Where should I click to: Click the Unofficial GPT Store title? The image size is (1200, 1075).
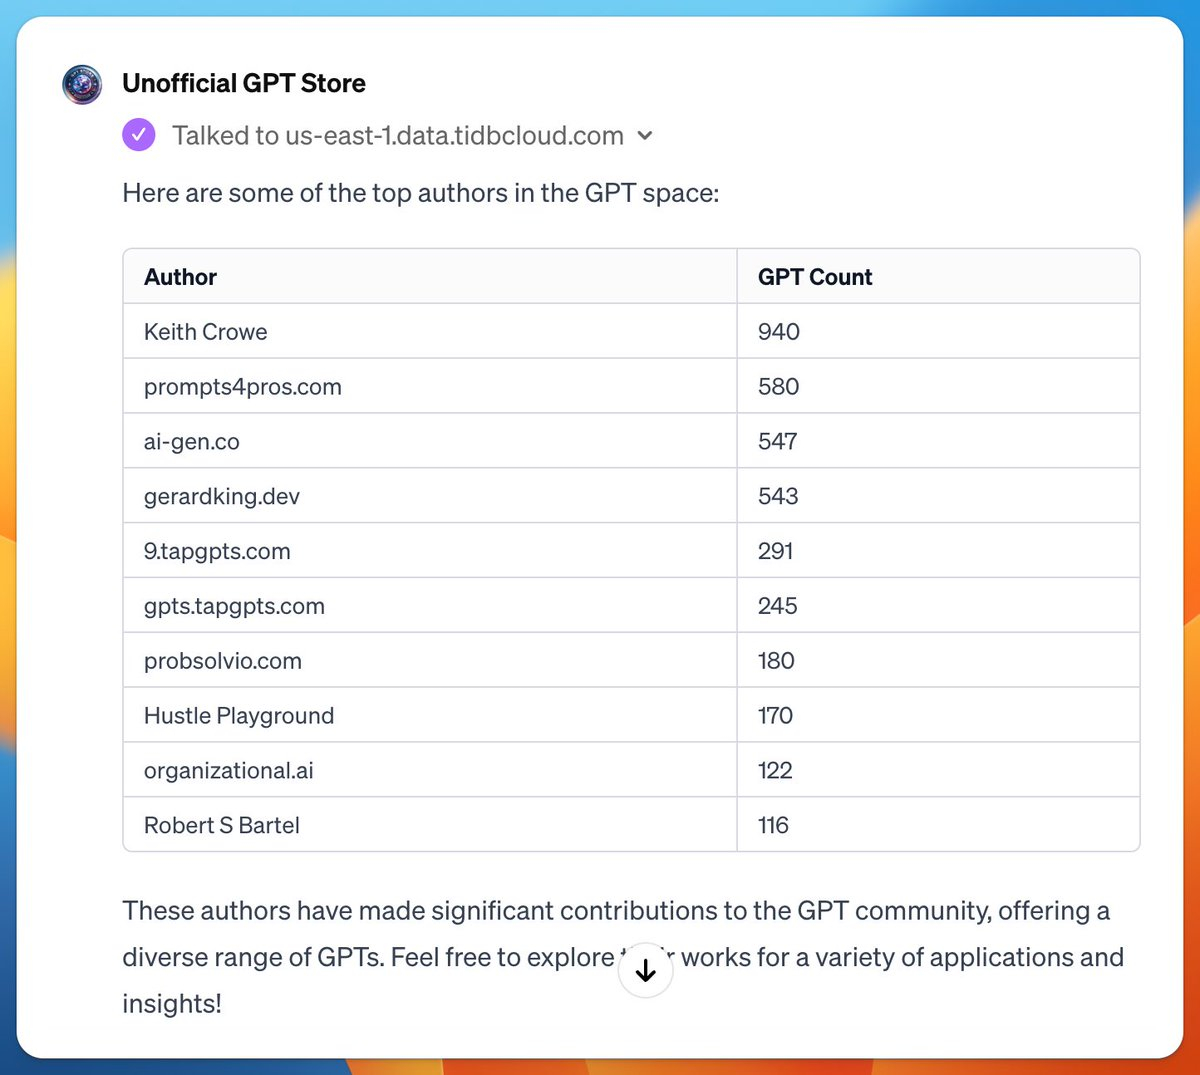pyautogui.click(x=244, y=83)
